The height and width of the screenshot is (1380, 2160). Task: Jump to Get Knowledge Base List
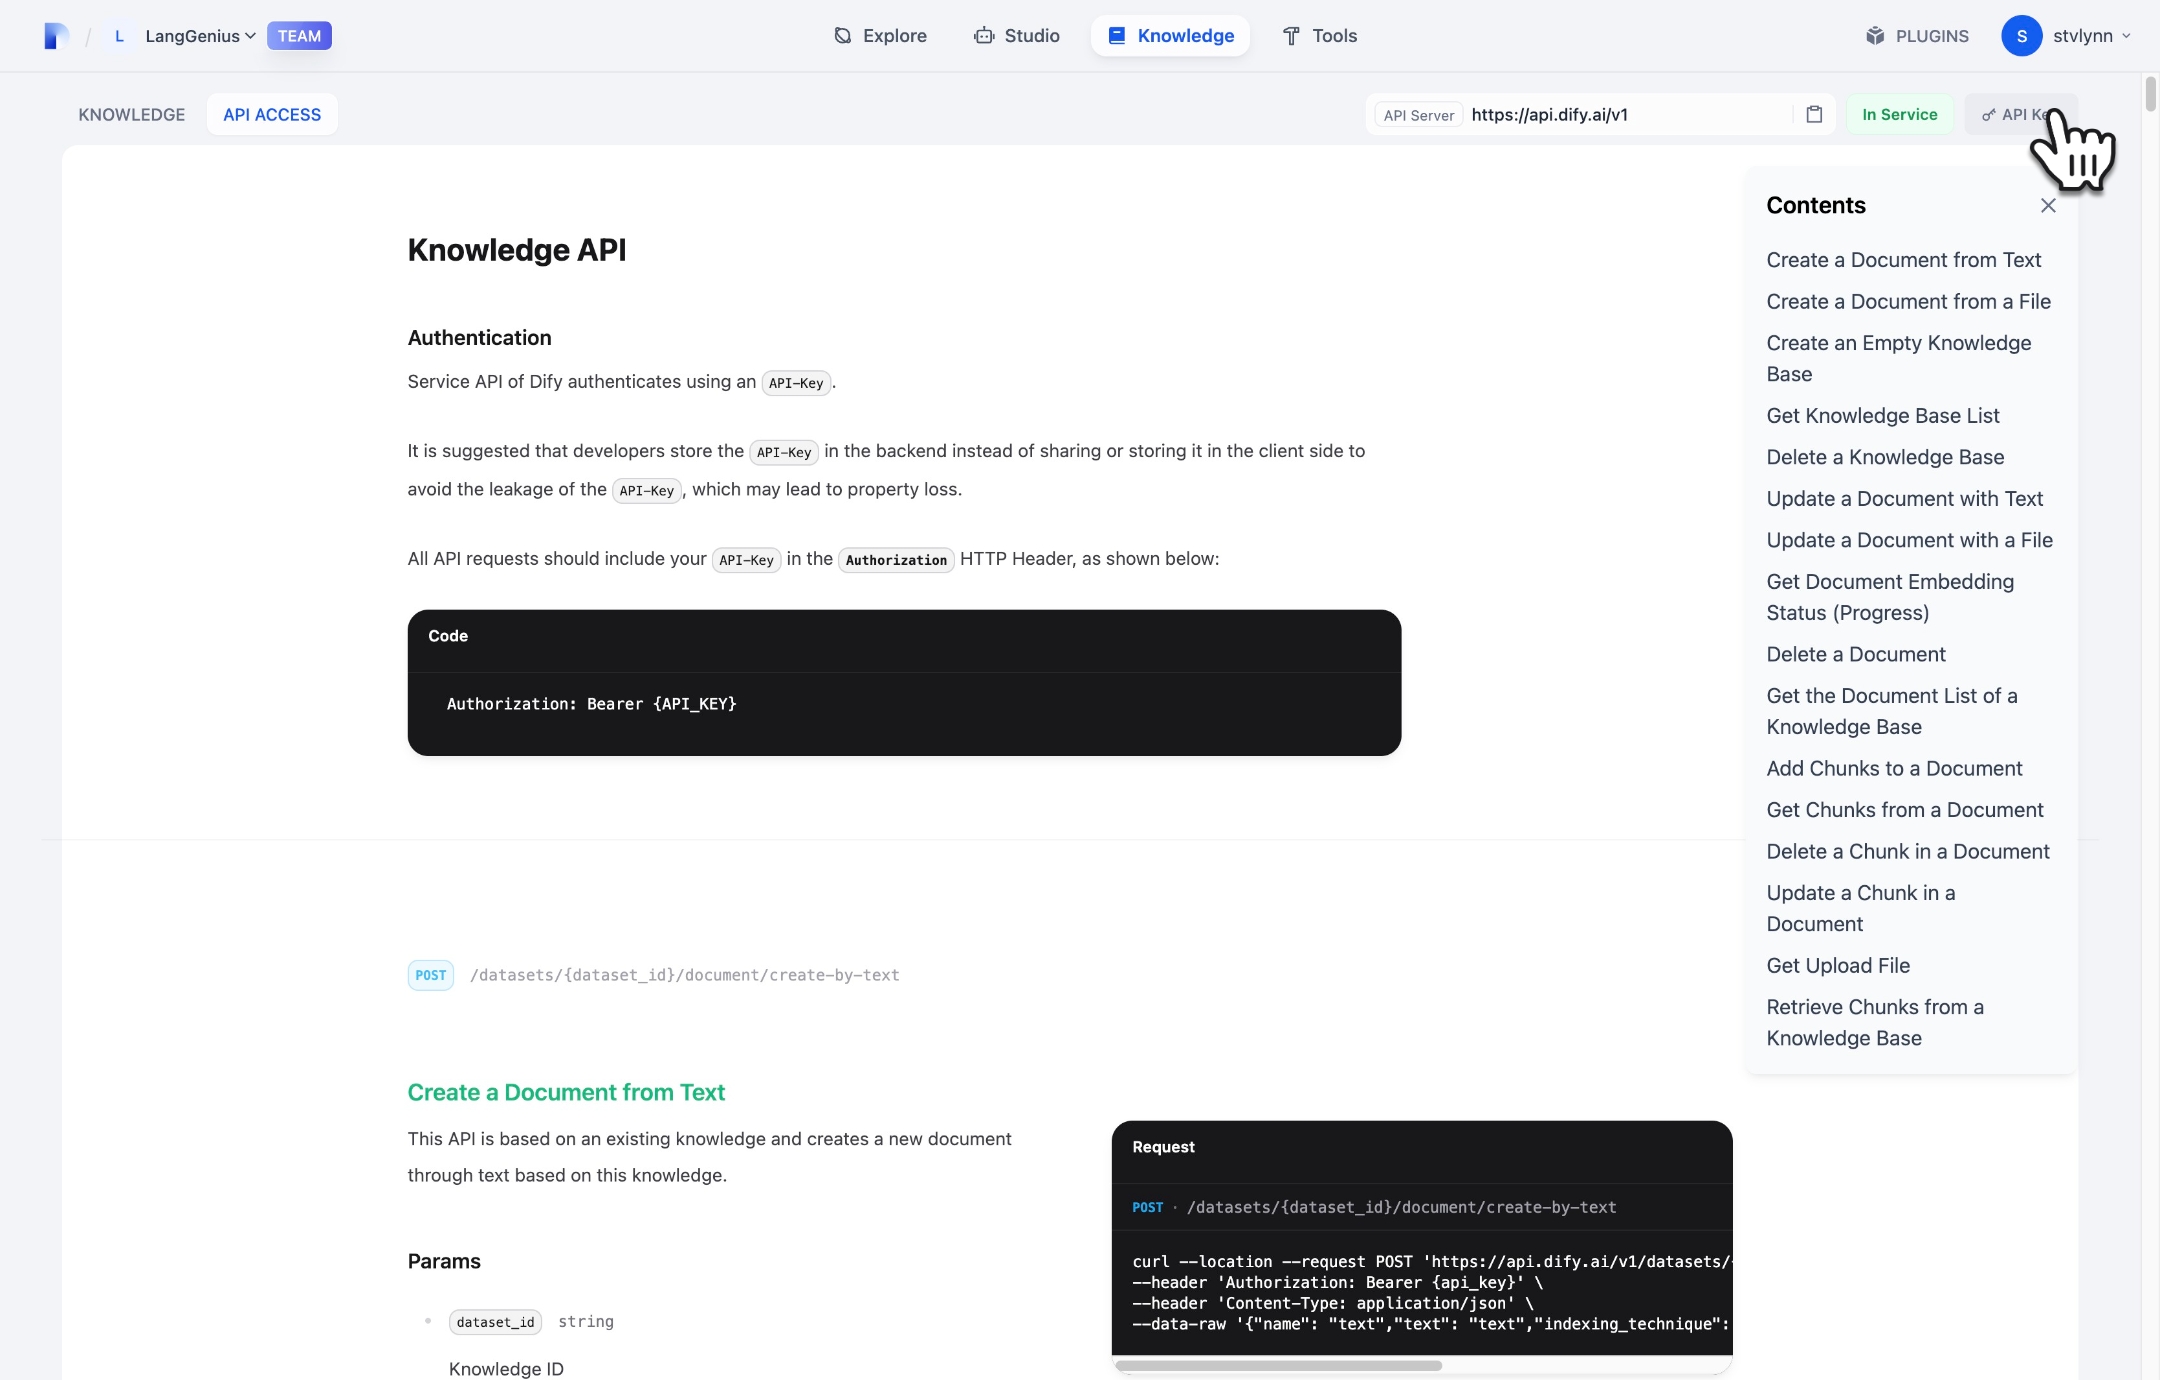1882,415
